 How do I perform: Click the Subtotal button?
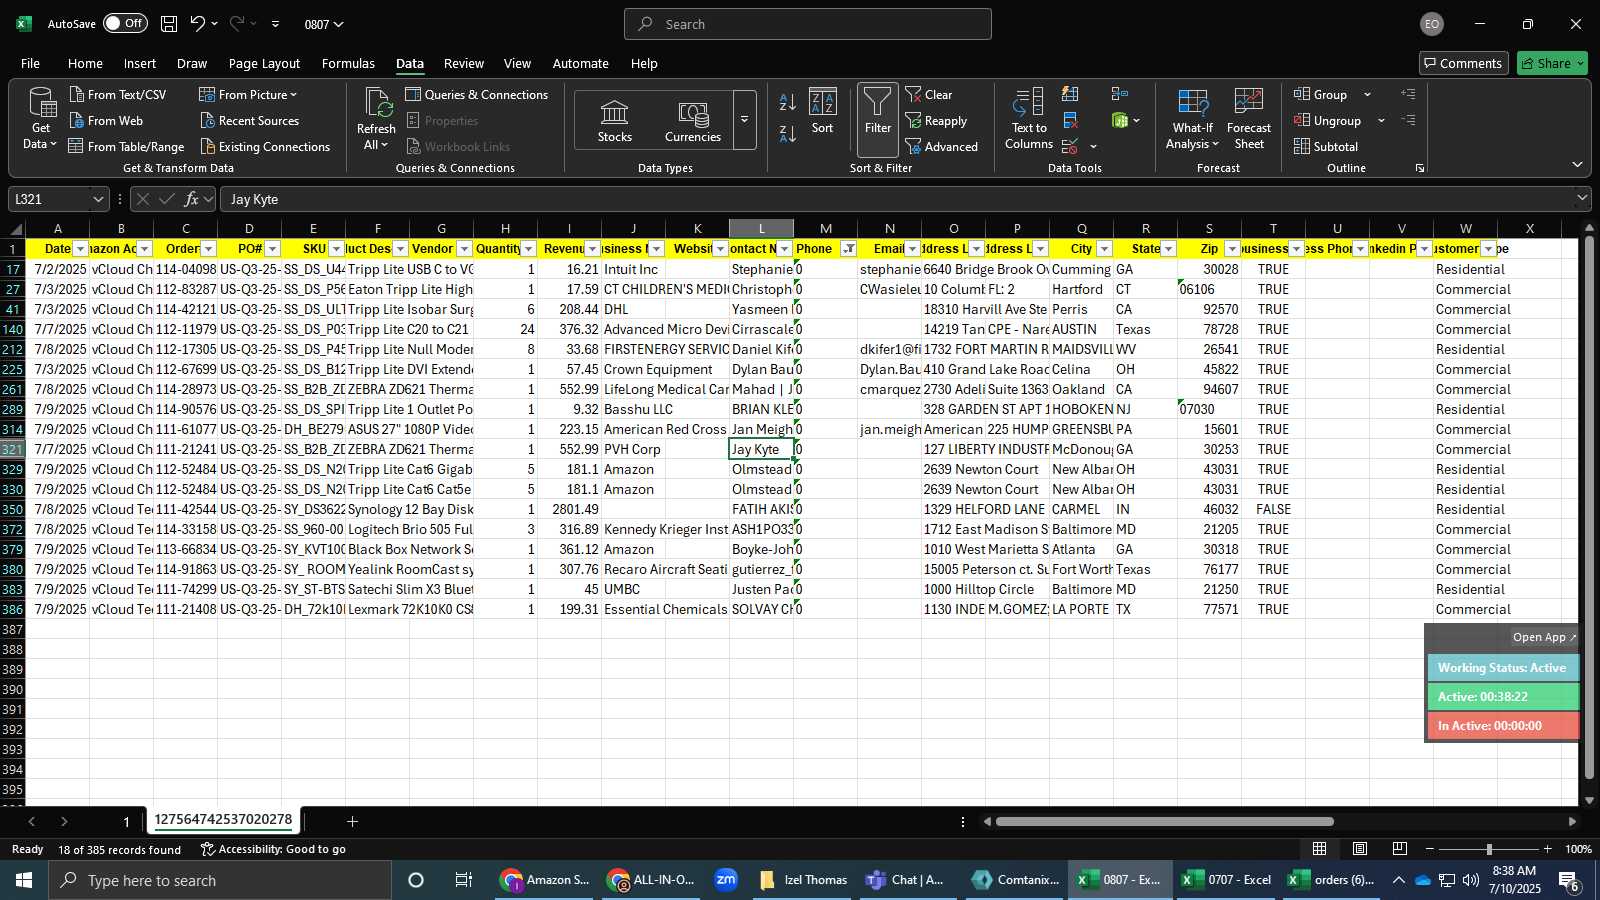(x=1325, y=146)
